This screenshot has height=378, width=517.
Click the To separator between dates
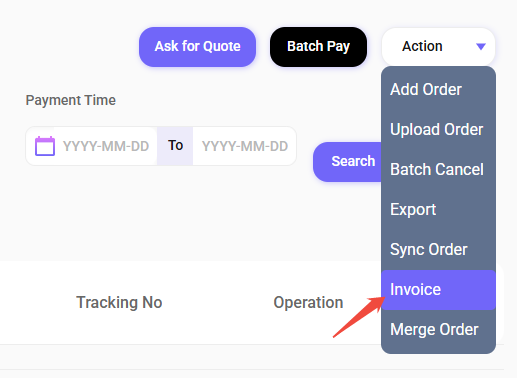[175, 145]
